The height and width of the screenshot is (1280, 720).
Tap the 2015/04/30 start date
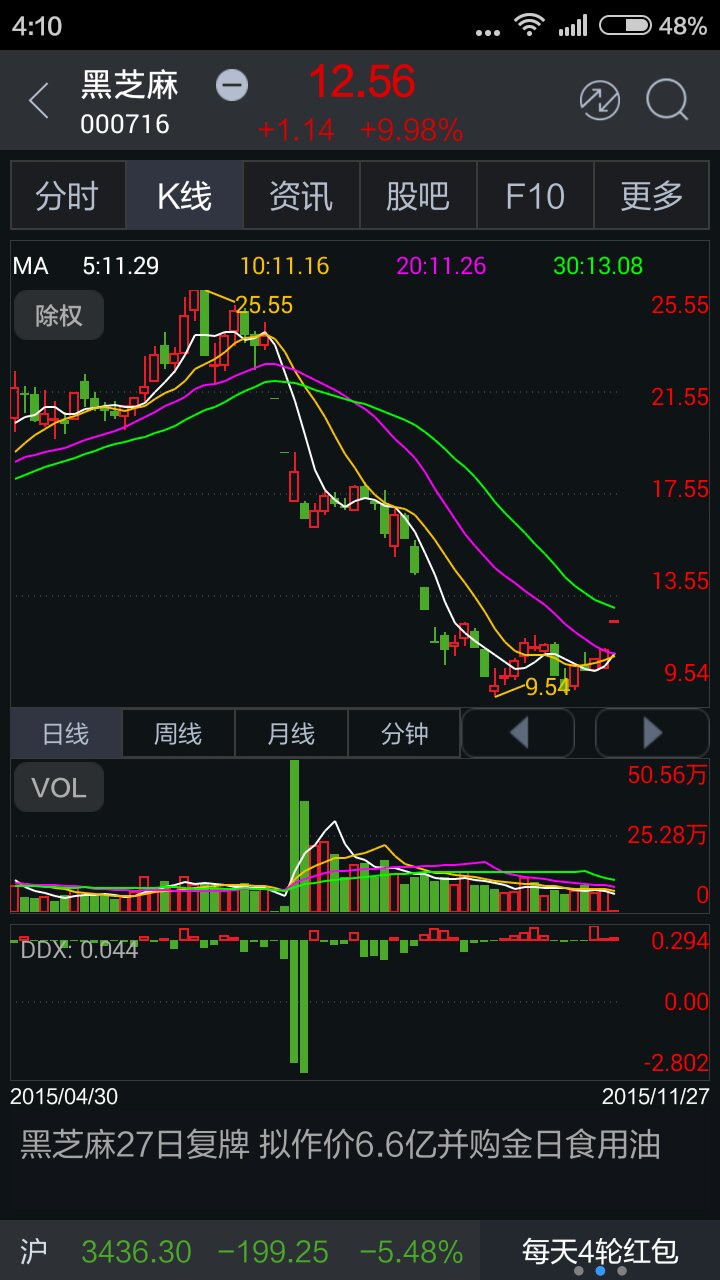64,1096
